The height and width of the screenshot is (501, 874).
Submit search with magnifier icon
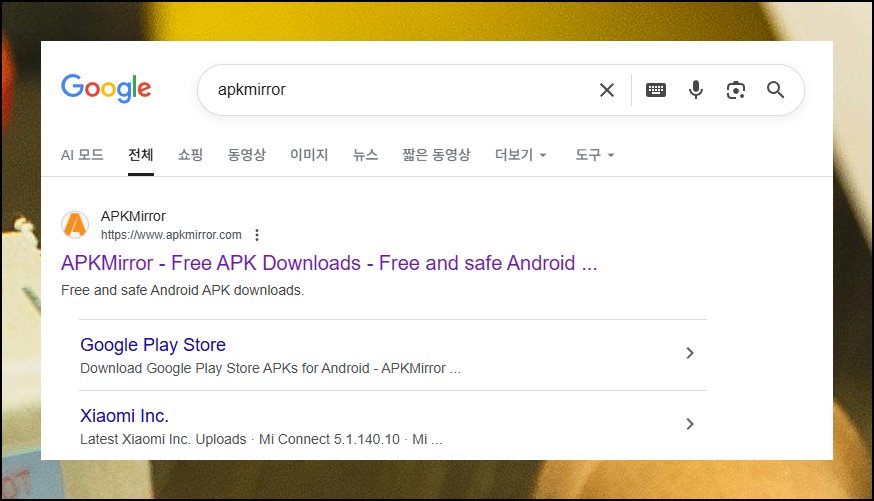[775, 90]
